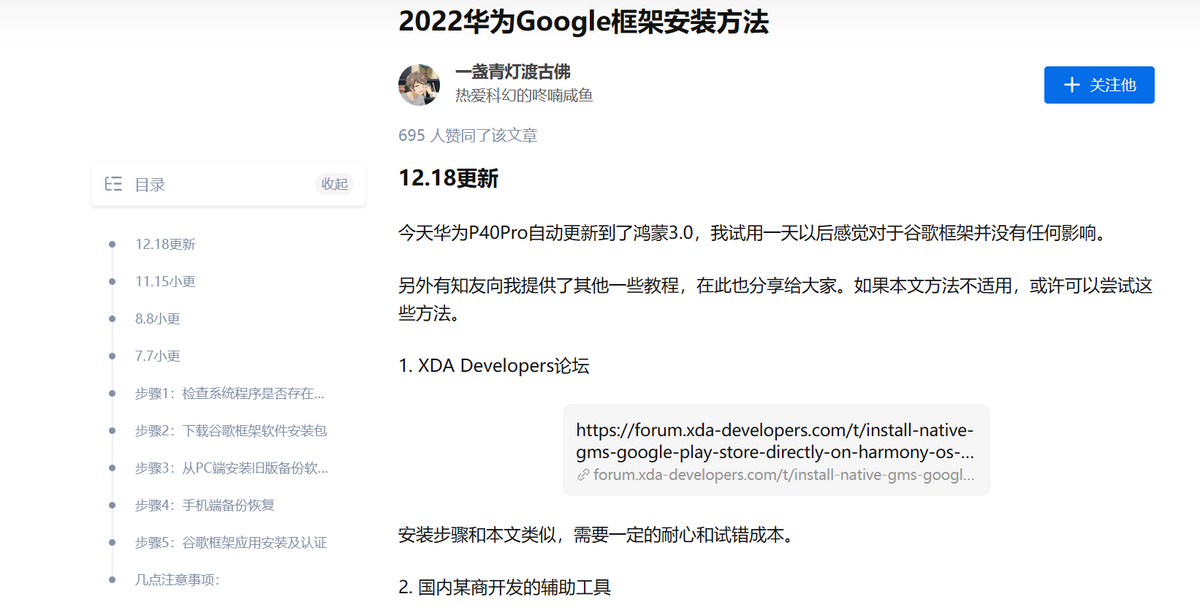Click the 1. XDA Developers论坛 line
The height and width of the screenshot is (615, 1200).
(494, 365)
